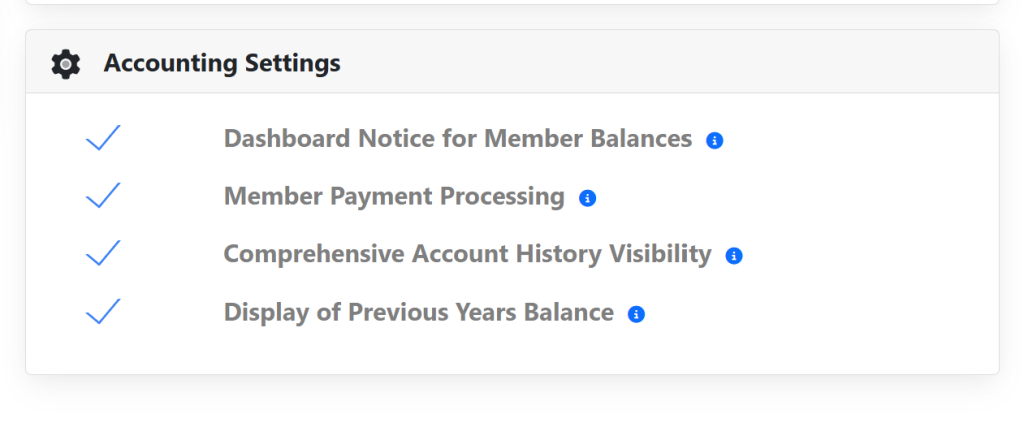The image size is (1024, 427).
Task: Click the Display of Previous Years Balance label
Action: pyautogui.click(x=418, y=313)
